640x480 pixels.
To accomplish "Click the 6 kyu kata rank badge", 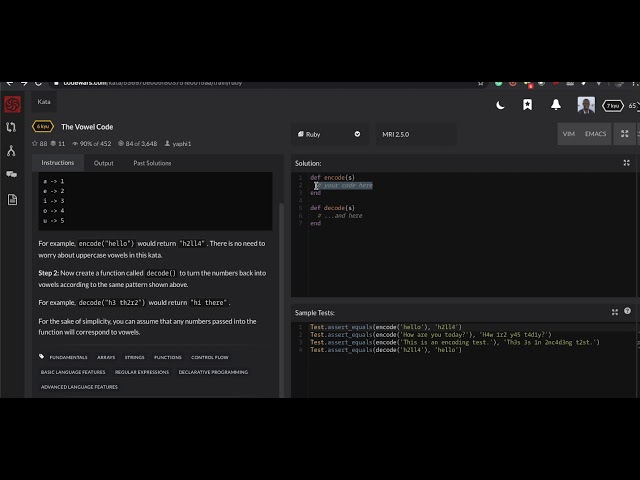I will pos(43,127).
